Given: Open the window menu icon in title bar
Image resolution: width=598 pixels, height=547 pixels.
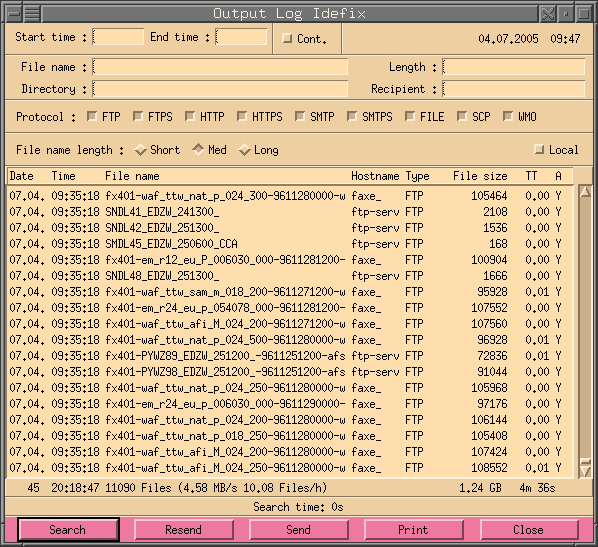Looking at the screenshot, I should (32, 14).
